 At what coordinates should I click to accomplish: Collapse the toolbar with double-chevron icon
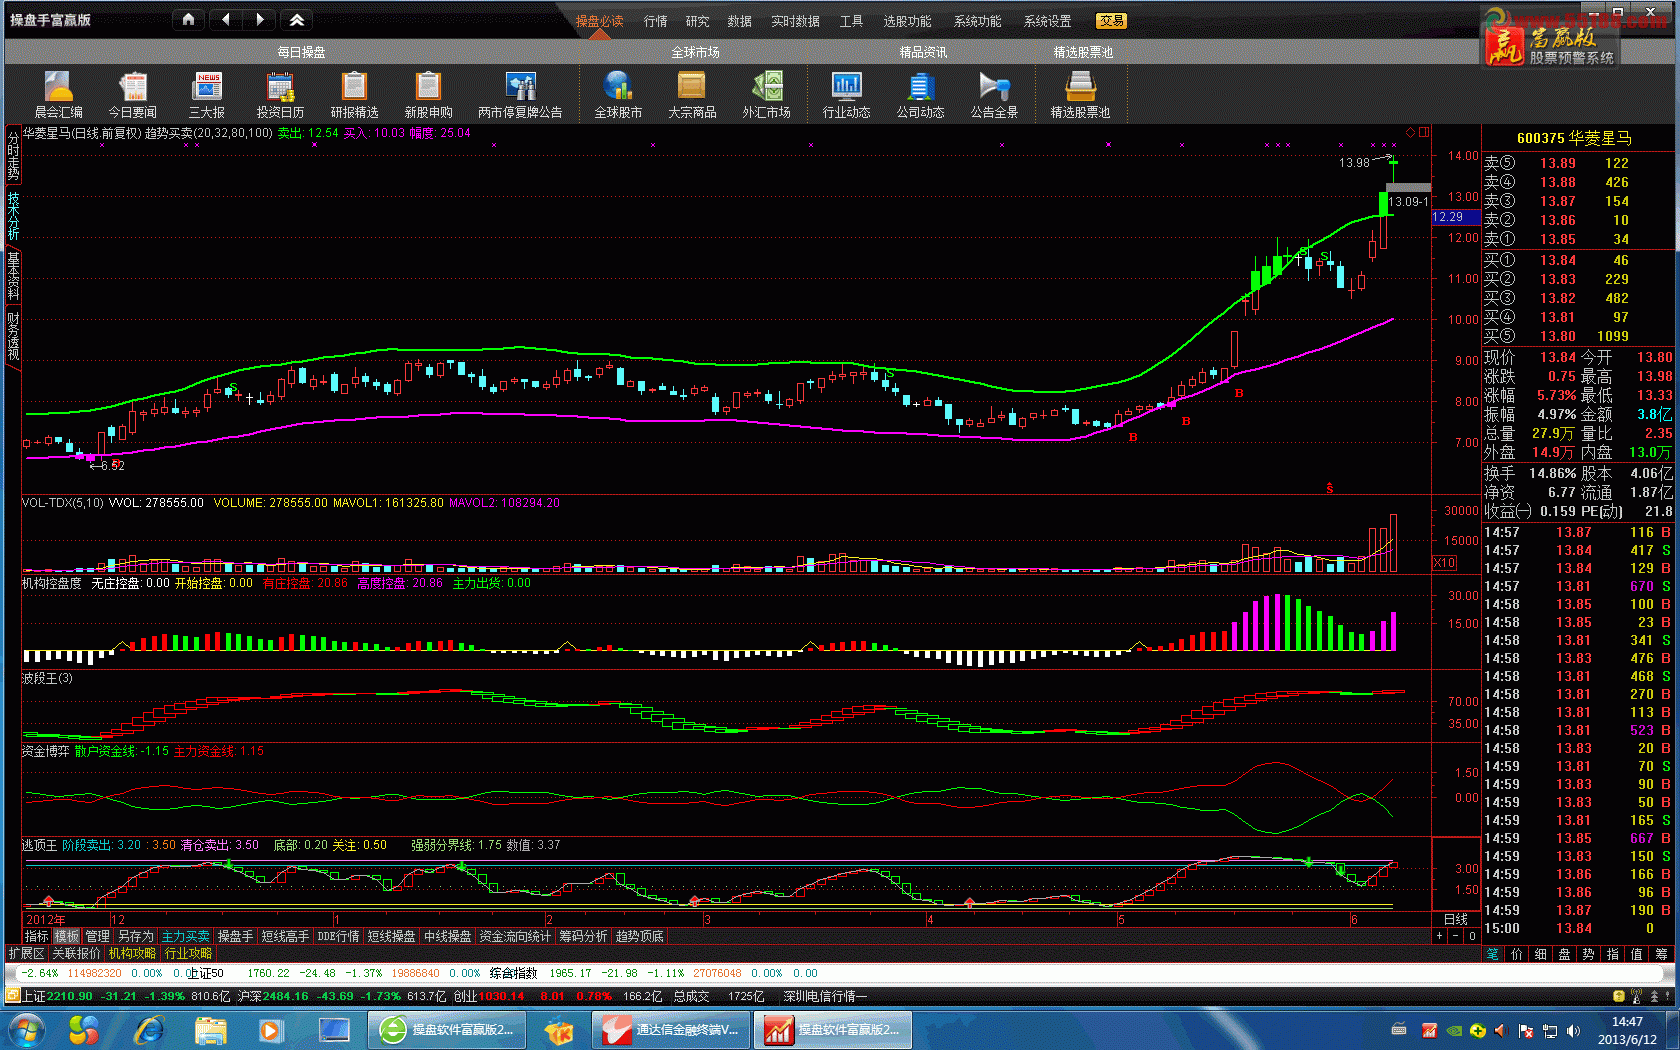tap(296, 19)
